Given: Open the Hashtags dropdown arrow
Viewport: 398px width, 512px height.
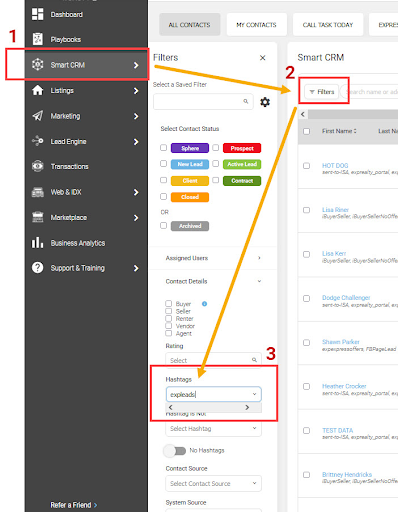Looking at the screenshot, I should 254,394.
